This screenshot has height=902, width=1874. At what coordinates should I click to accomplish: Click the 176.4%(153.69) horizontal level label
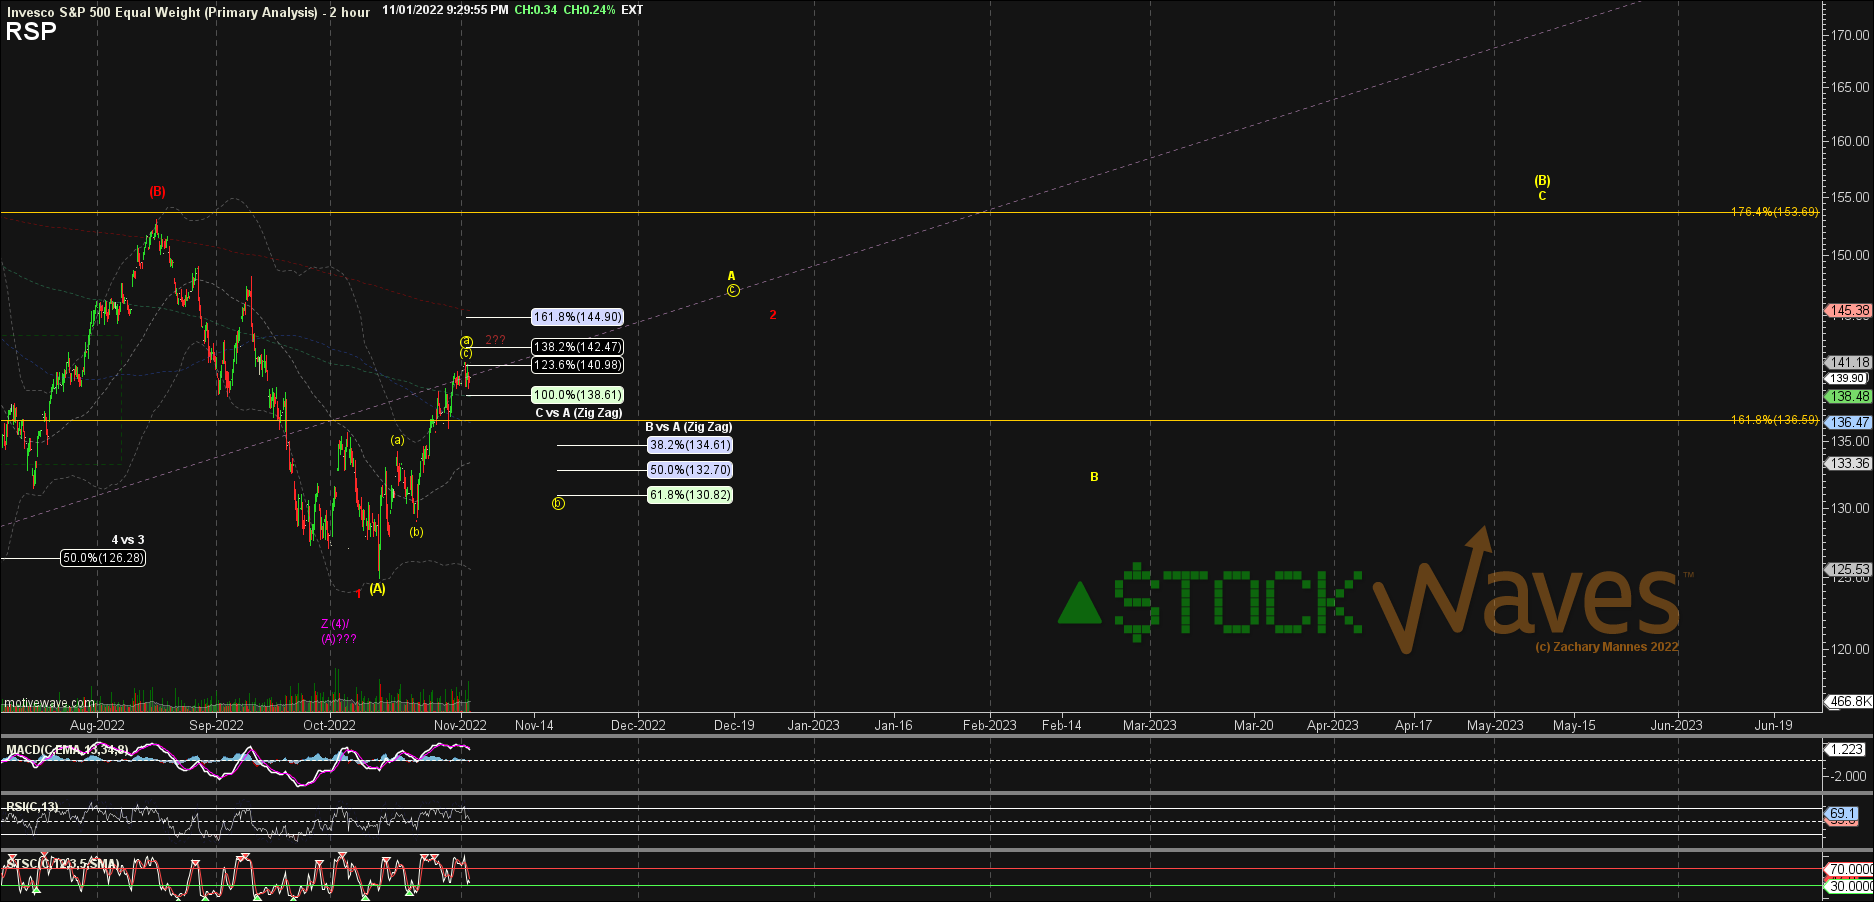pos(1774,212)
